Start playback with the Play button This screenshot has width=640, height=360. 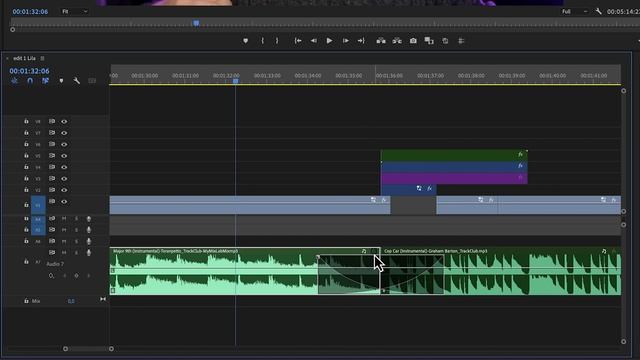coord(329,41)
